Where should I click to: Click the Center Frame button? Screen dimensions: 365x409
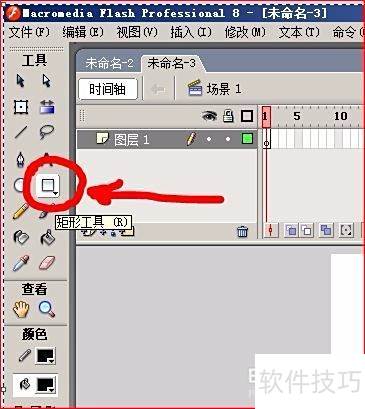click(x=271, y=230)
